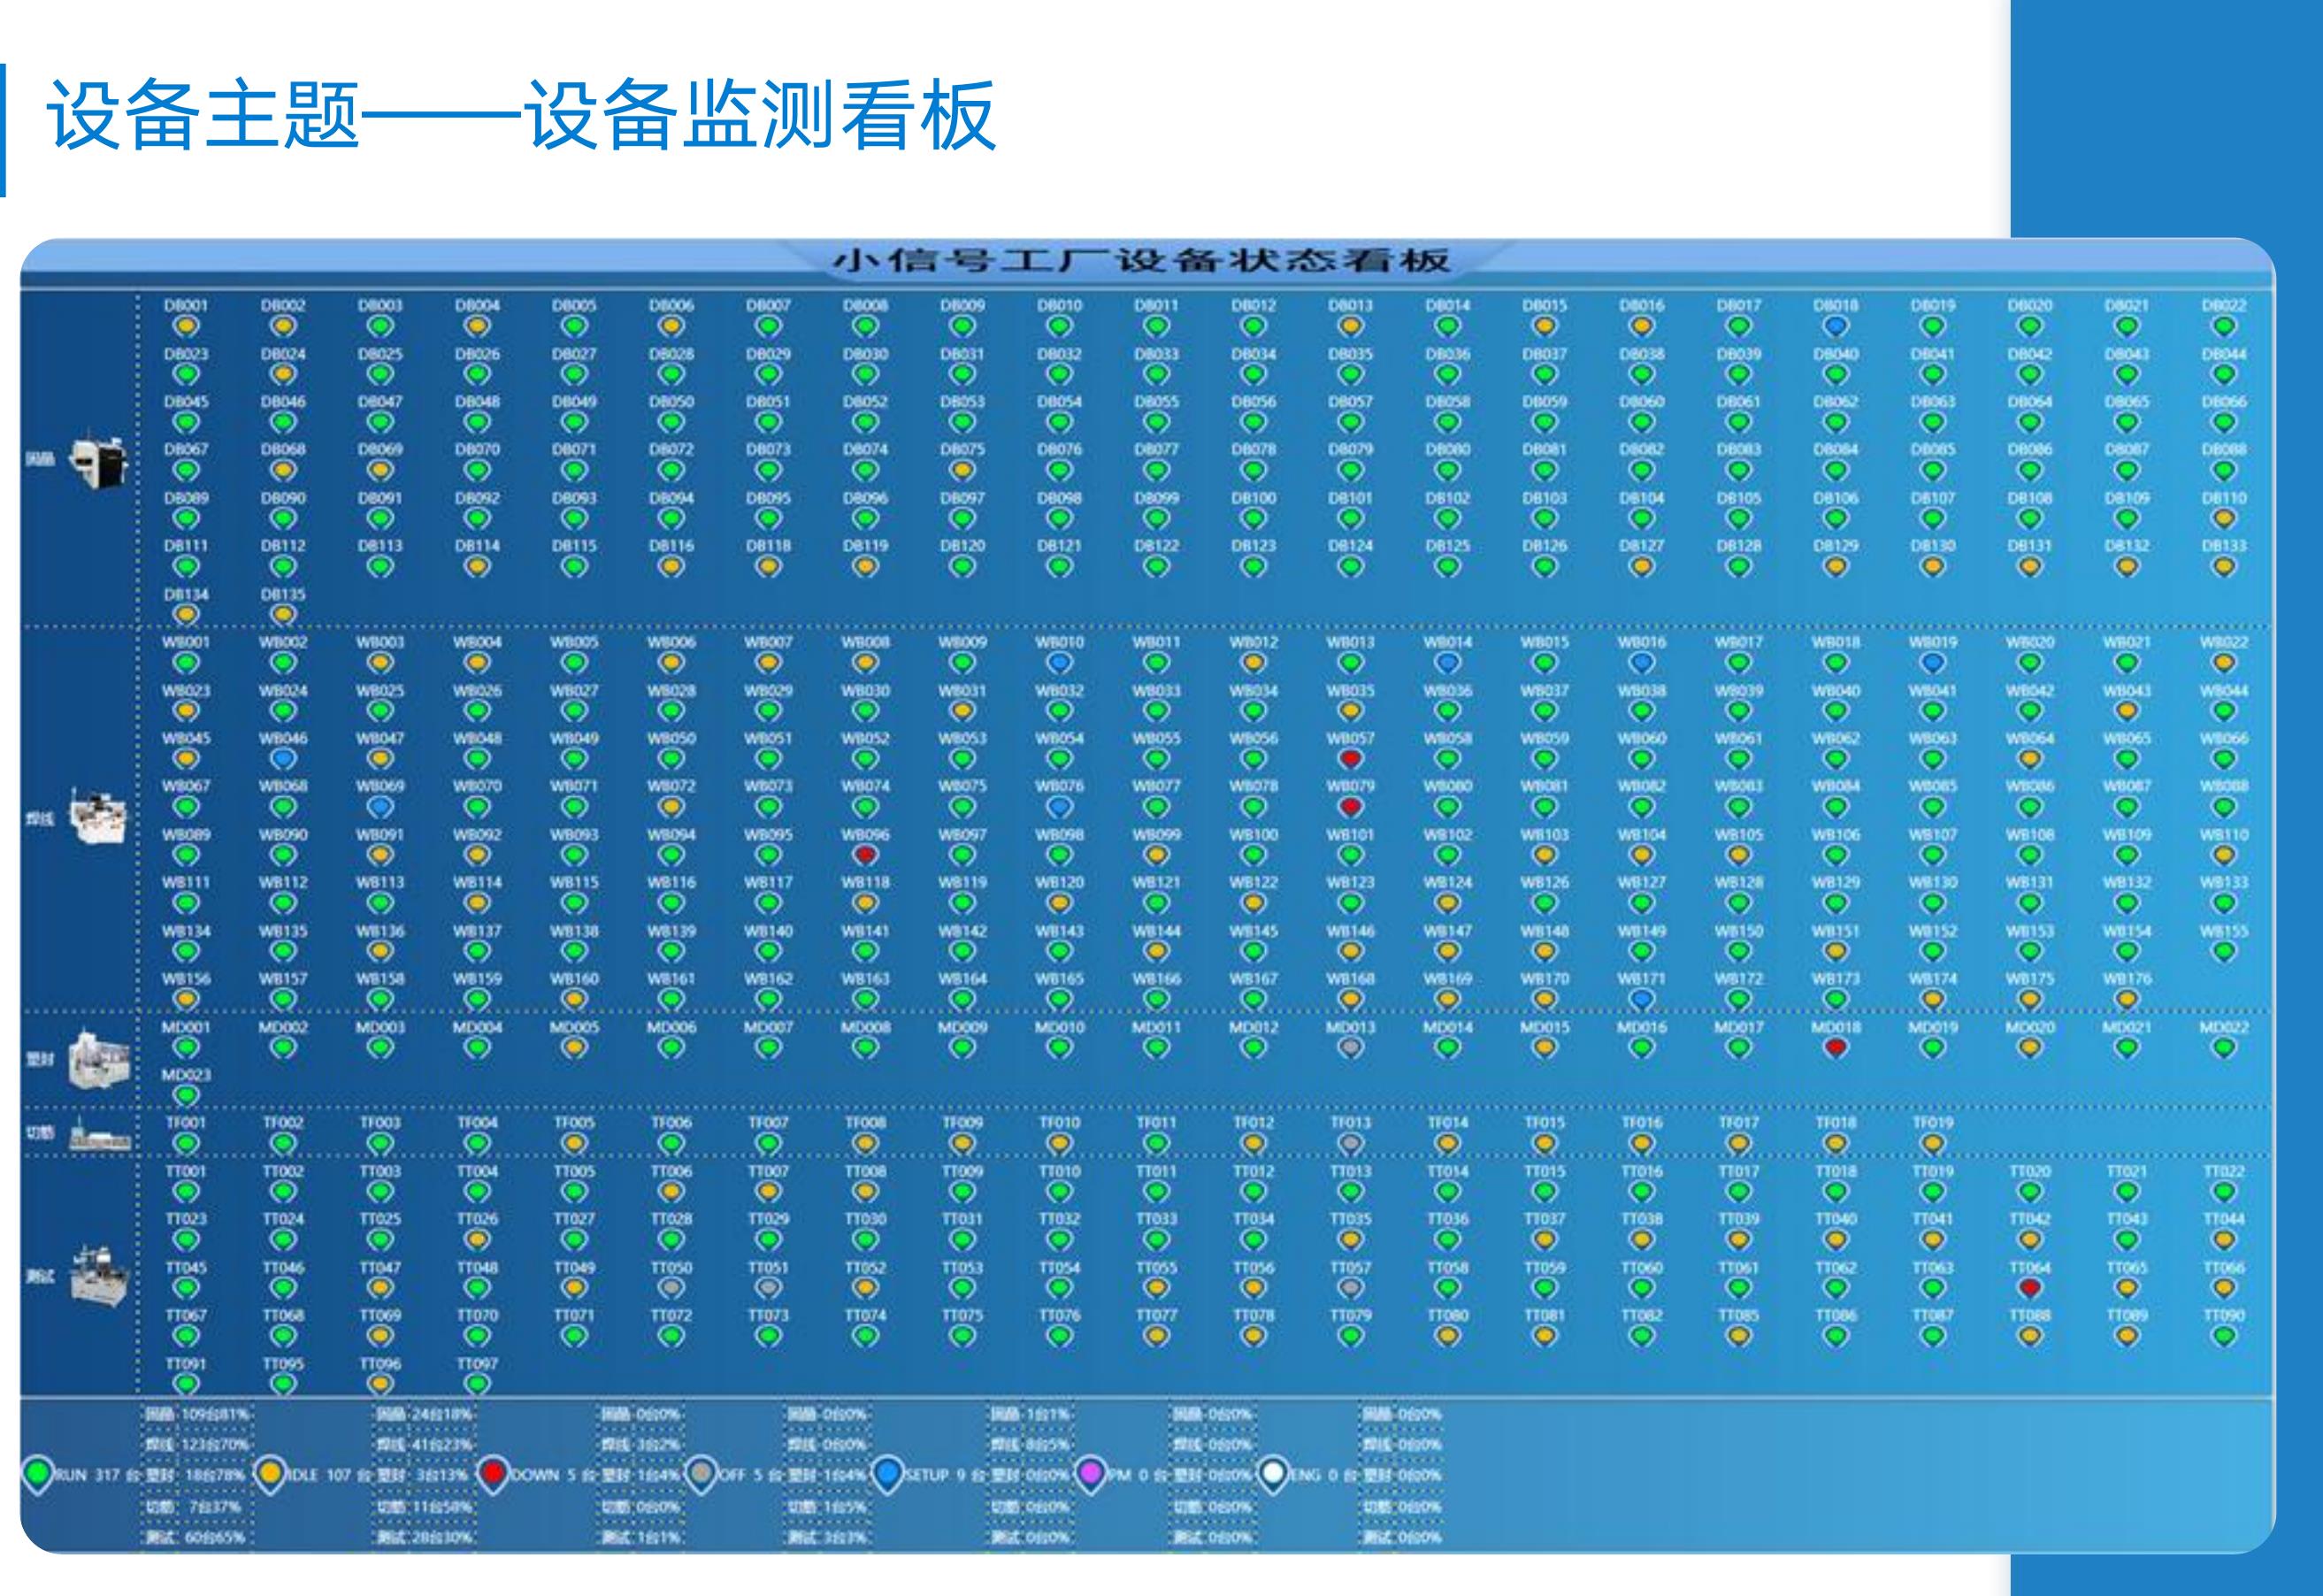This screenshot has width=2323, height=1596.
Task: Select the green WB001 status marker
Action: (x=186, y=663)
